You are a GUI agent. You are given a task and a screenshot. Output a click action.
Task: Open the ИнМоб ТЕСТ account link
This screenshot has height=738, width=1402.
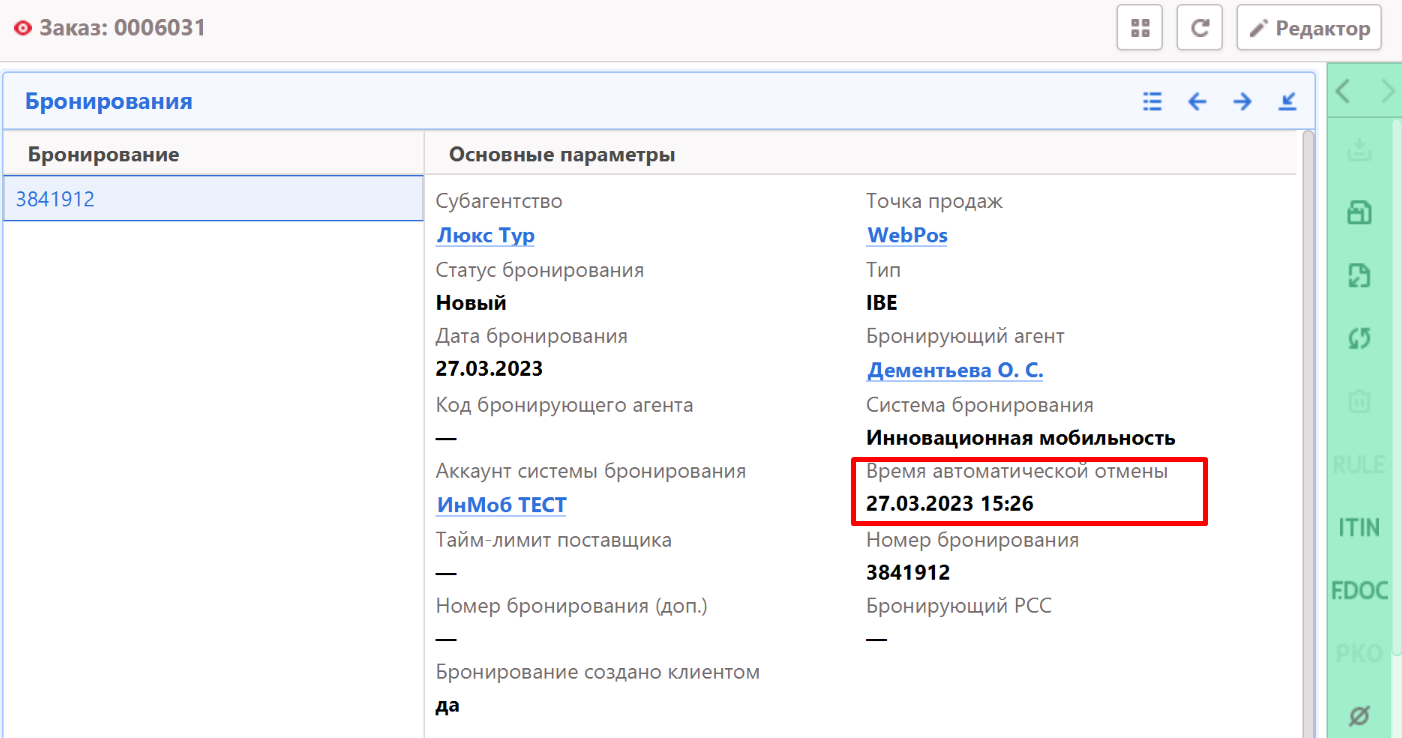pyautogui.click(x=501, y=506)
